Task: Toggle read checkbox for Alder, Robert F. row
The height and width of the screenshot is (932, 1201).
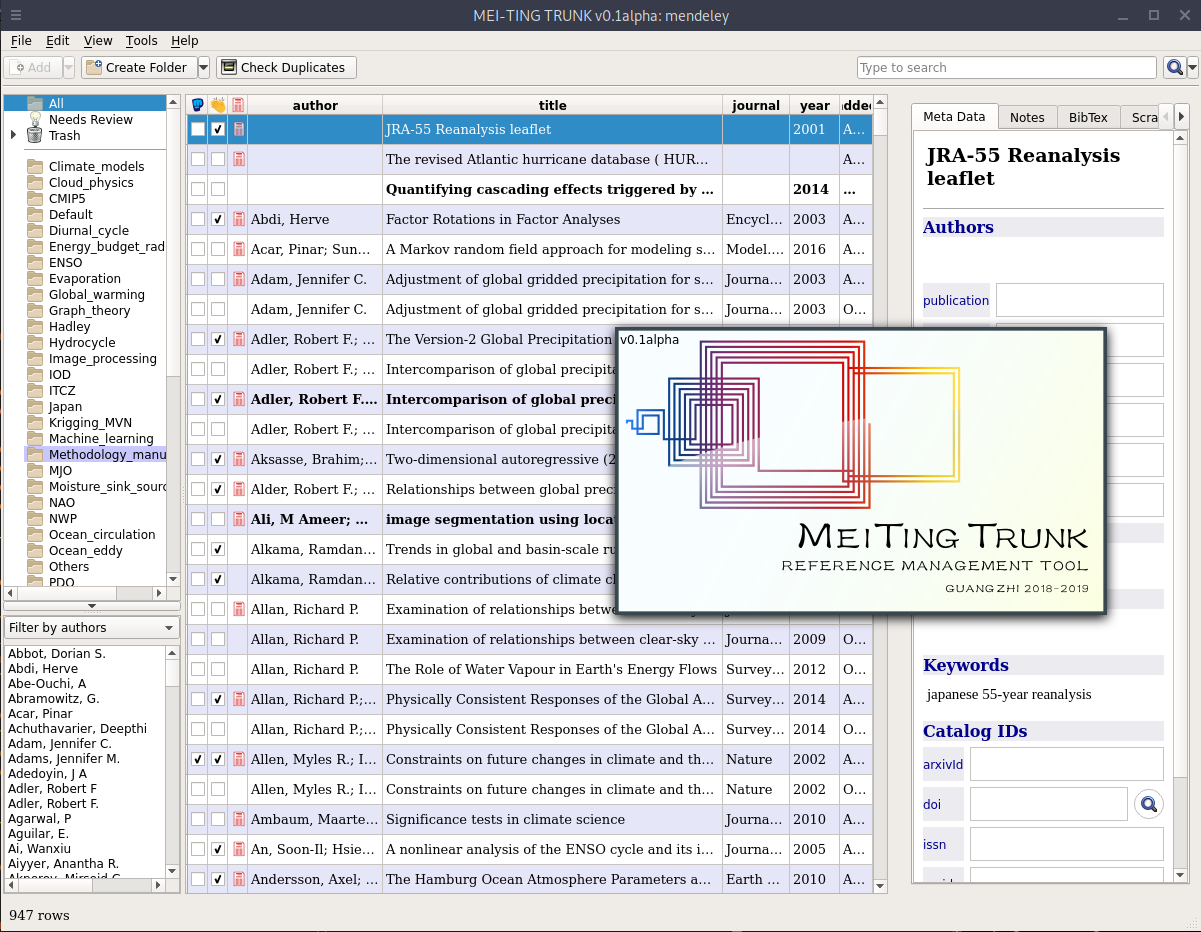Action: point(218,489)
